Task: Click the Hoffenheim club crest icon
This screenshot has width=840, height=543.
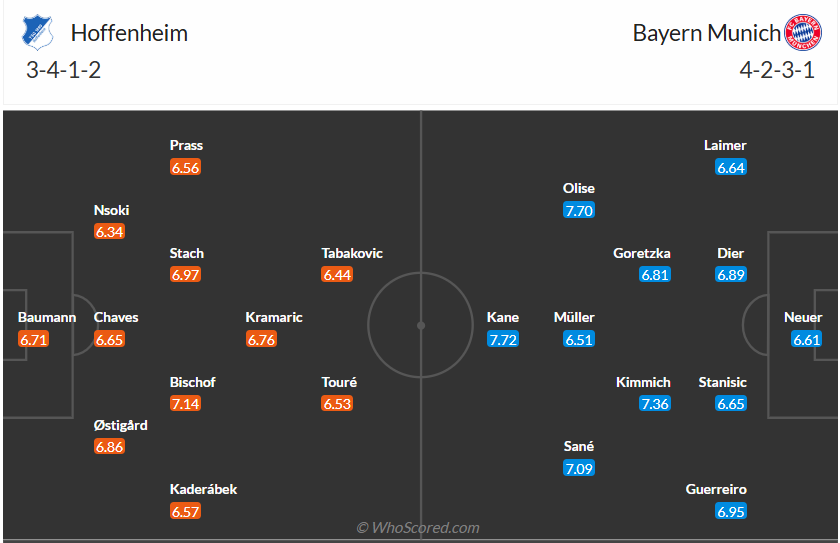Action: 36,34
